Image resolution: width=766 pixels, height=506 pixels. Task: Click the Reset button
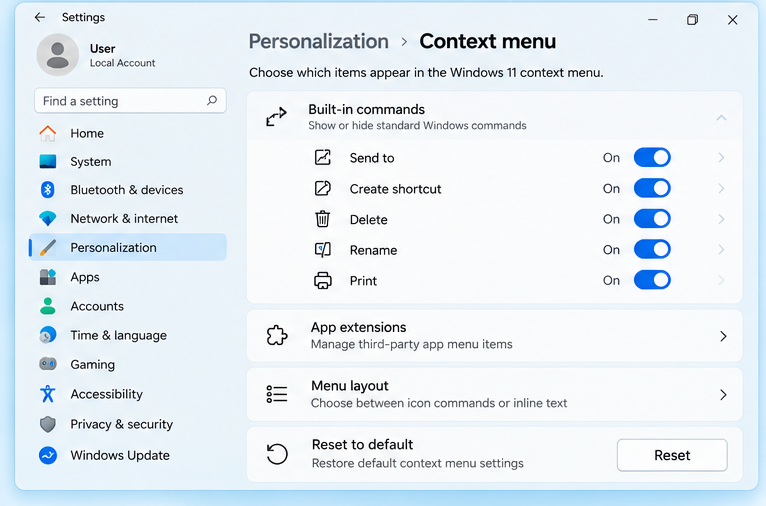[x=672, y=455]
